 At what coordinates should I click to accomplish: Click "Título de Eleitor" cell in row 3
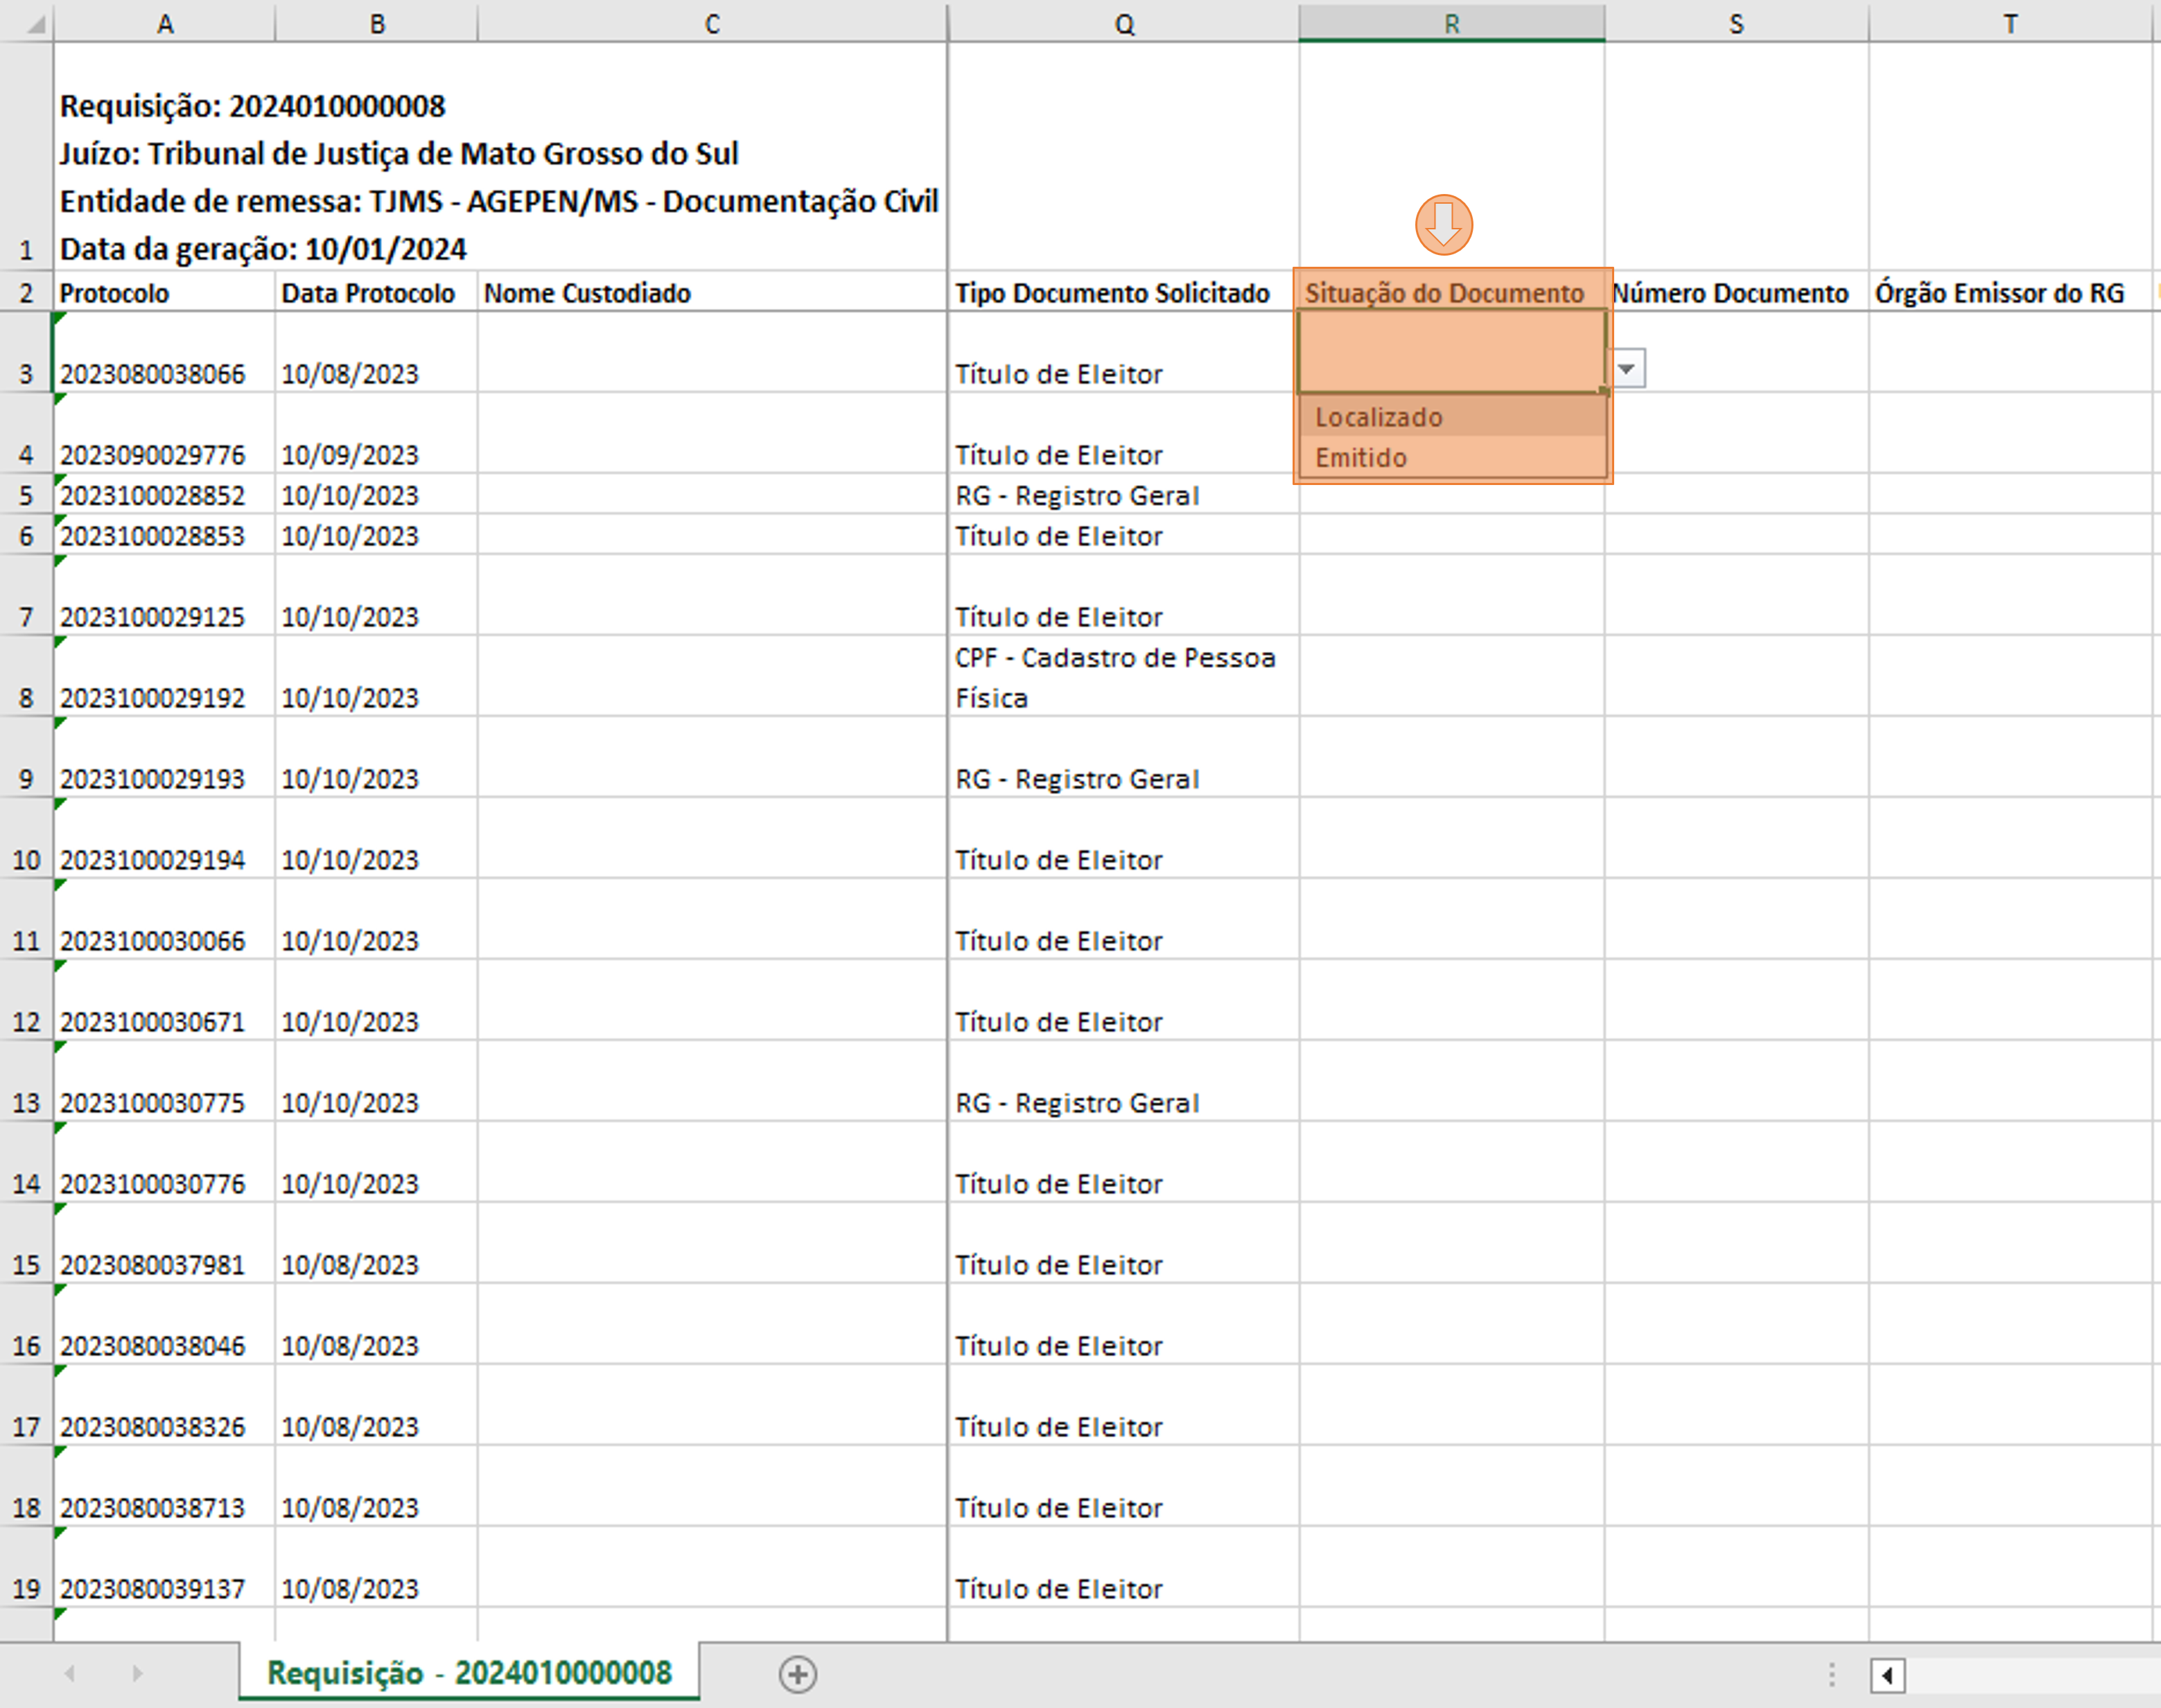1124,352
